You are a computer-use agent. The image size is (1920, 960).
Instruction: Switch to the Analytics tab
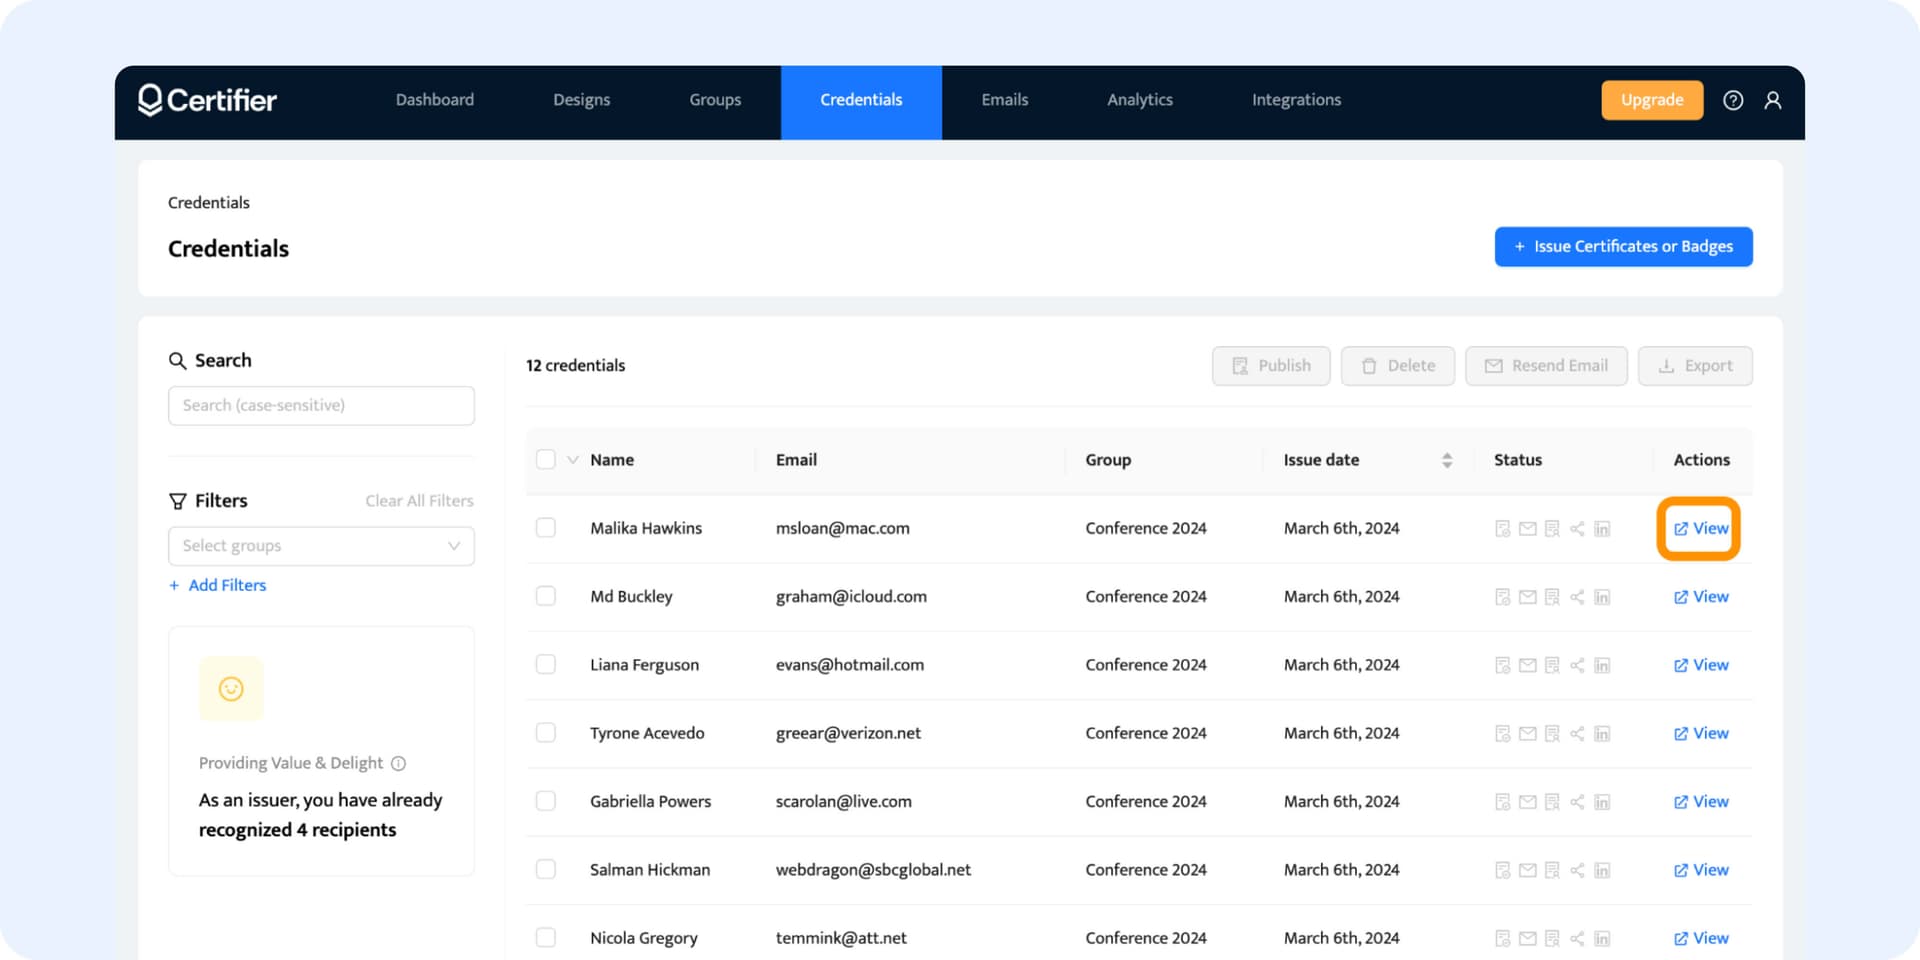coord(1139,100)
